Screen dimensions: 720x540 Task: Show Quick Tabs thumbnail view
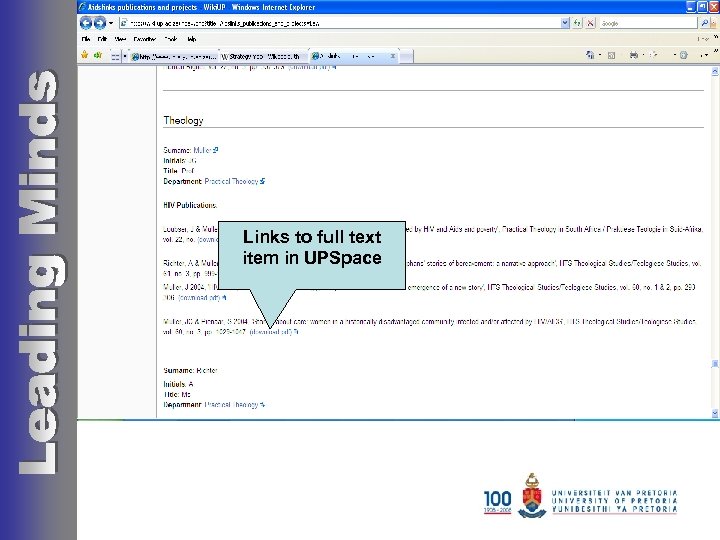click(115, 56)
